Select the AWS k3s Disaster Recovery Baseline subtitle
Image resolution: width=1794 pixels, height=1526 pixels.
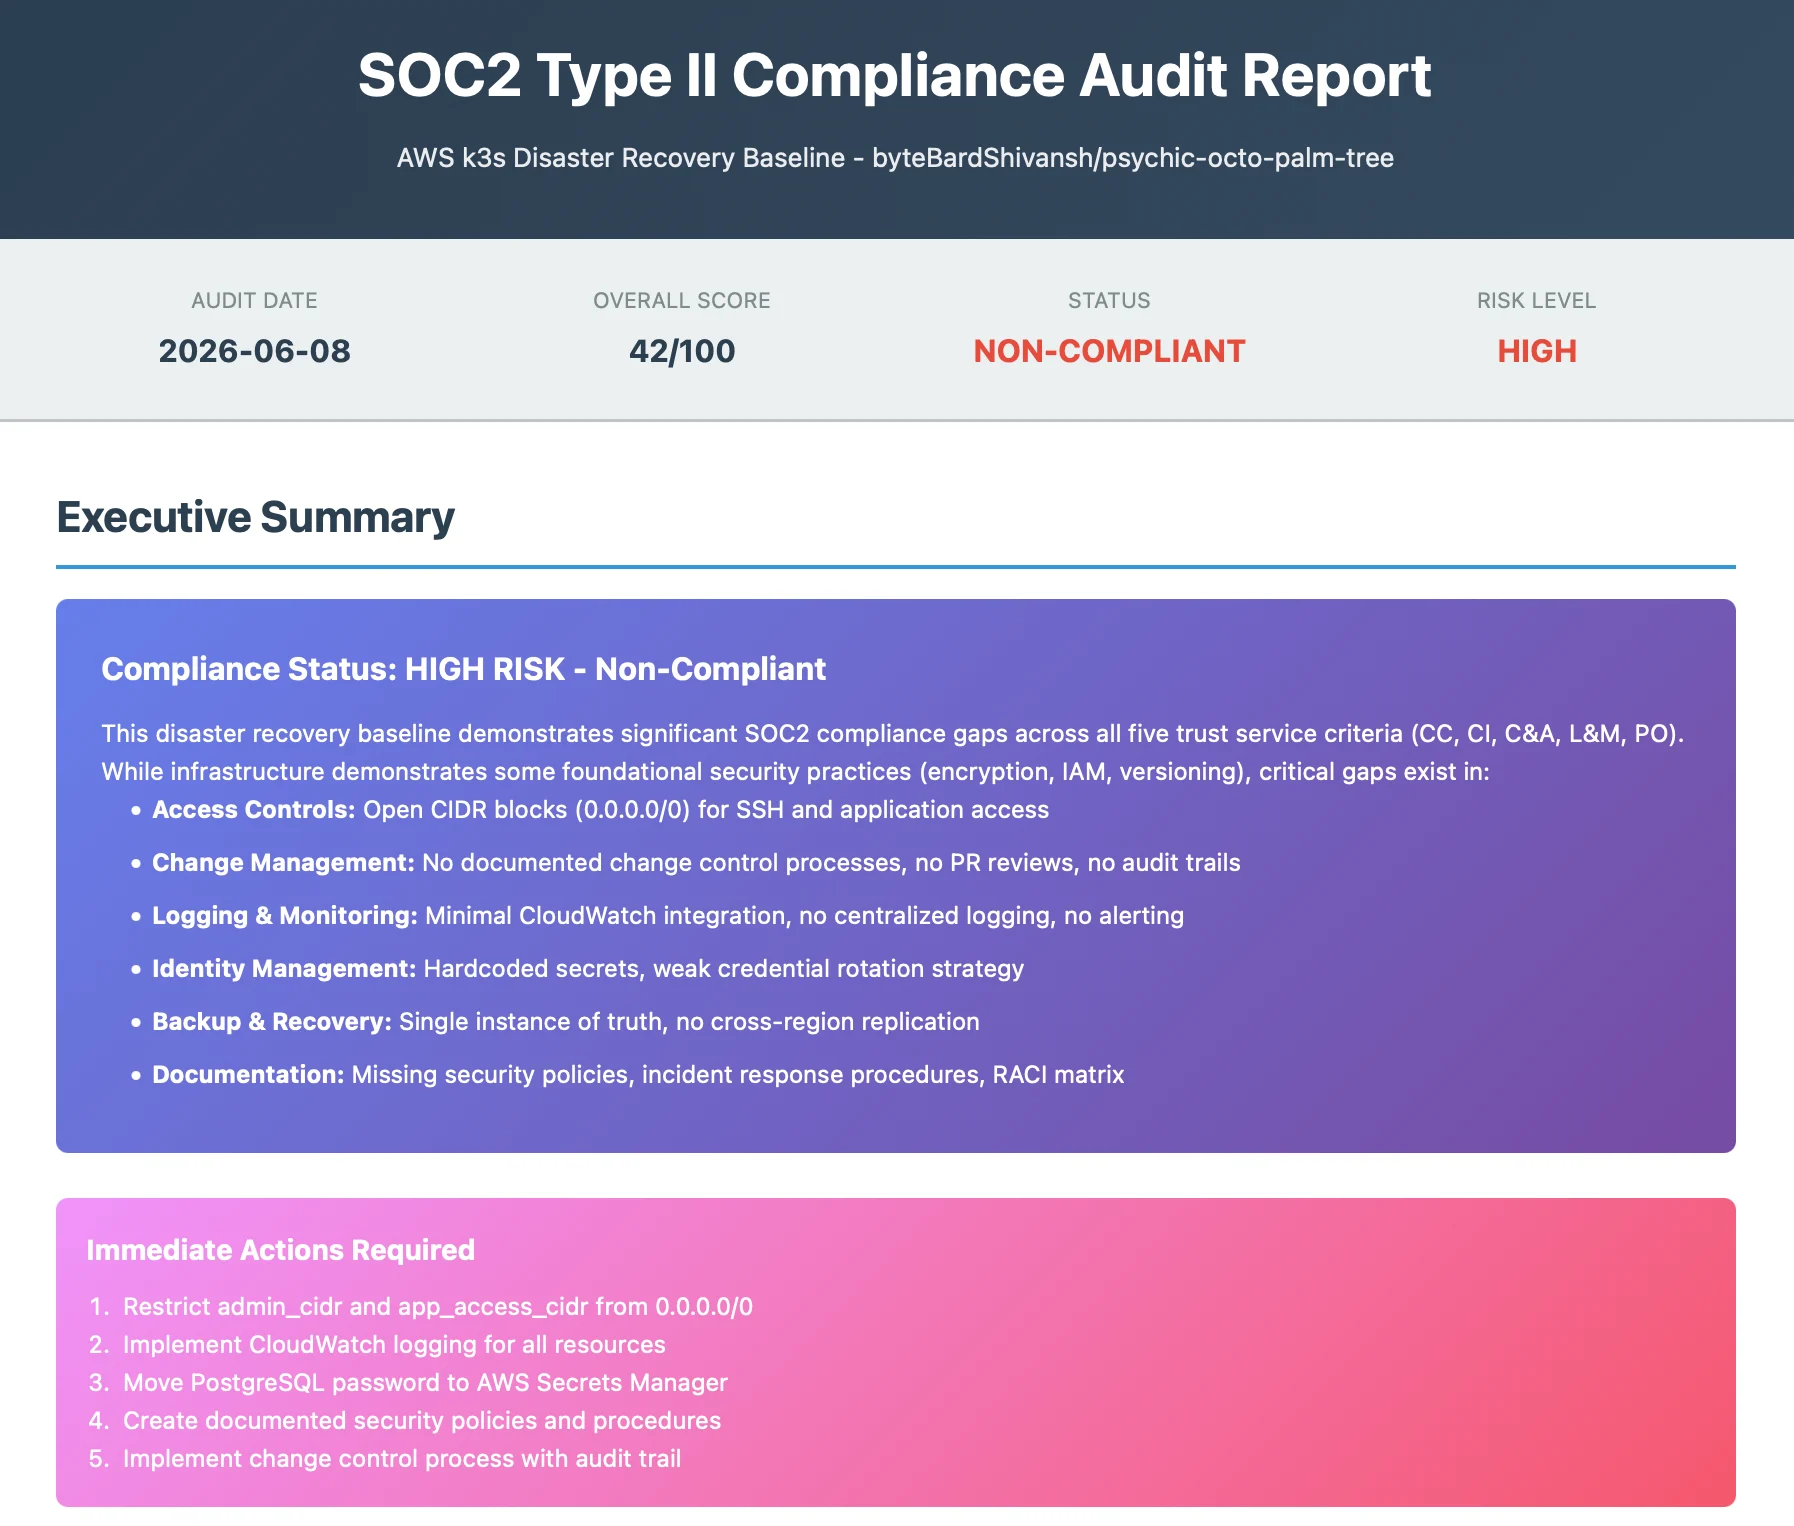tap(895, 158)
